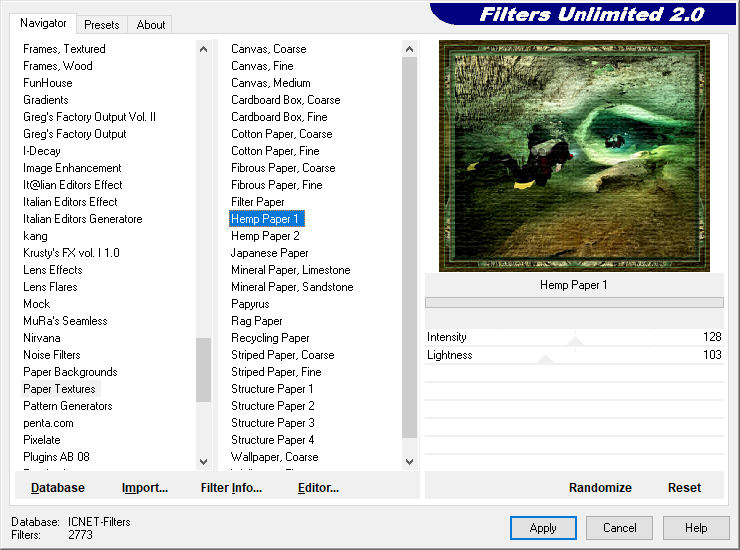Choose the I-Decay category

pyautogui.click(x=42, y=151)
